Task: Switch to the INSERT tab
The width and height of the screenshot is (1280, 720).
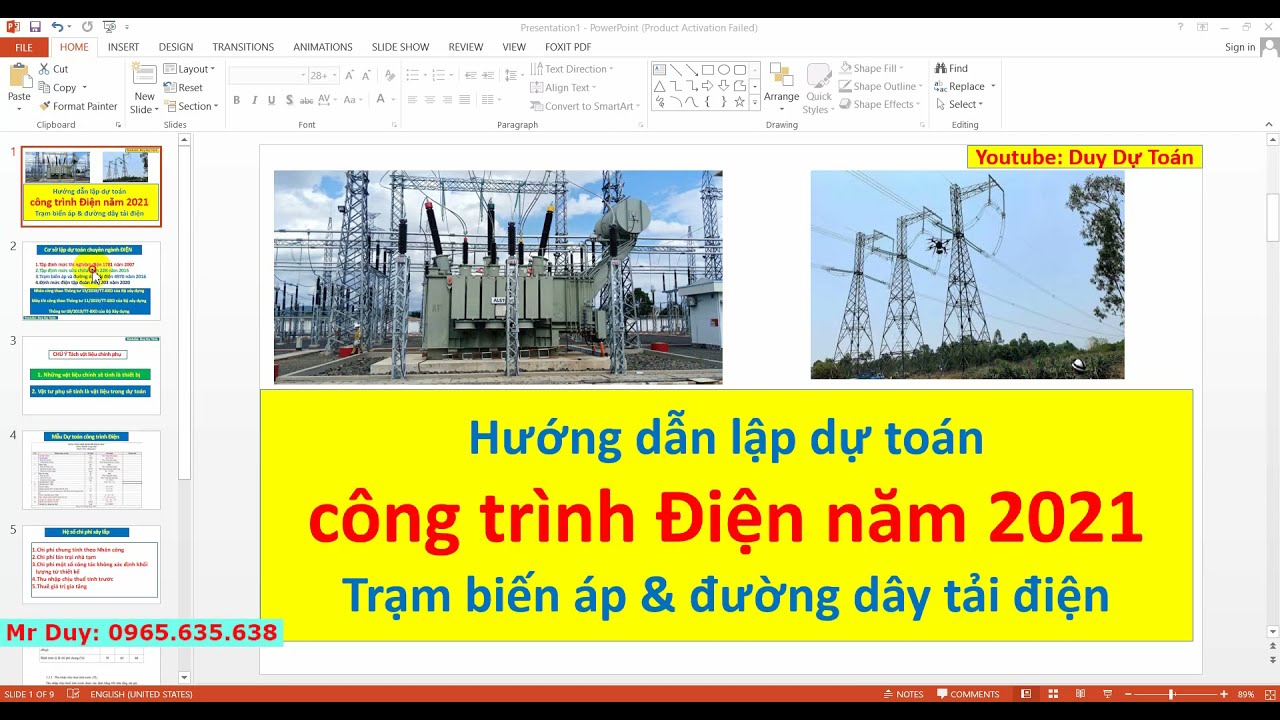Action: 123,47
